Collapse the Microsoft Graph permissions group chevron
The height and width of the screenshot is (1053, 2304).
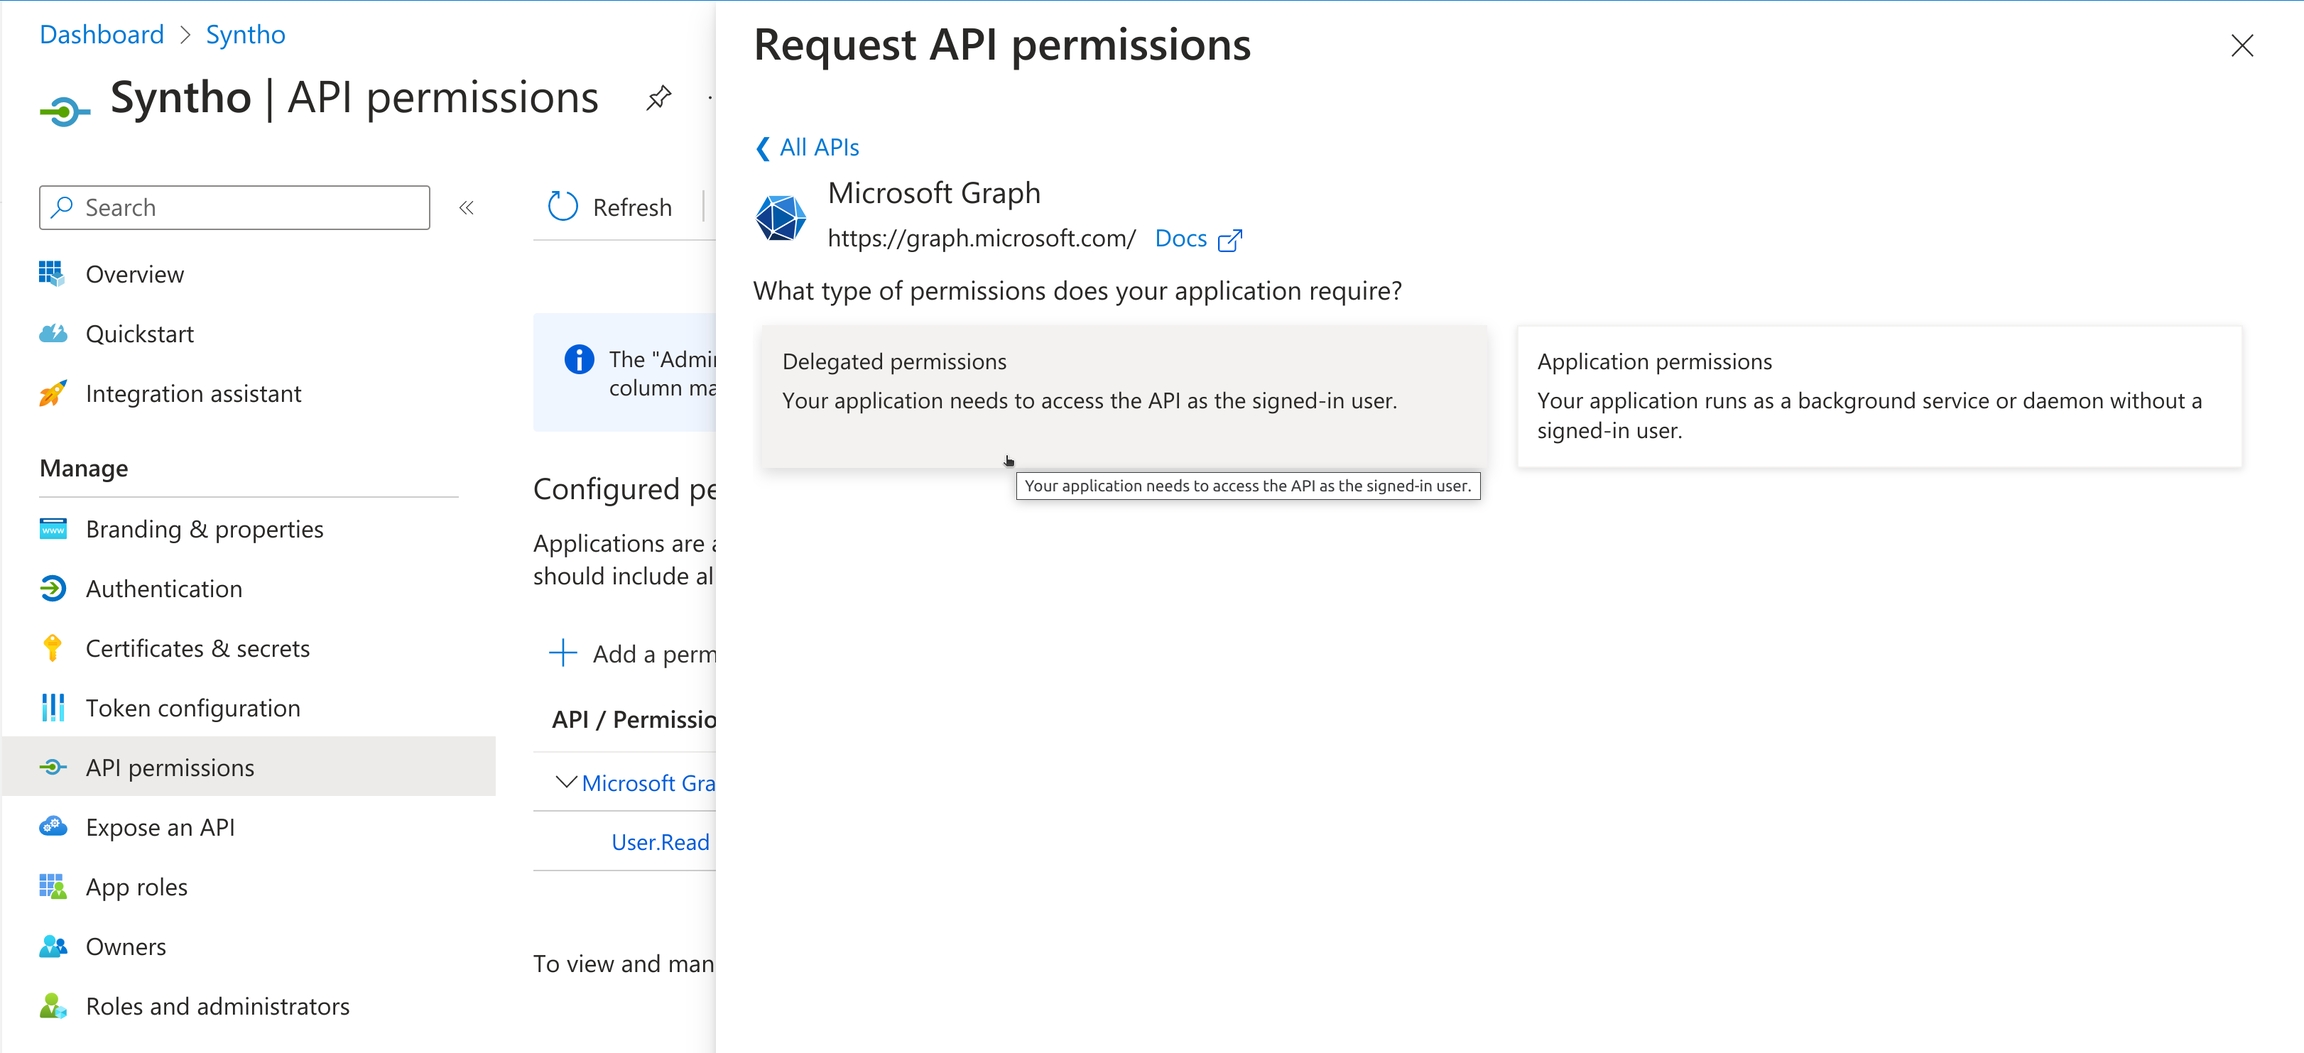tap(565, 782)
